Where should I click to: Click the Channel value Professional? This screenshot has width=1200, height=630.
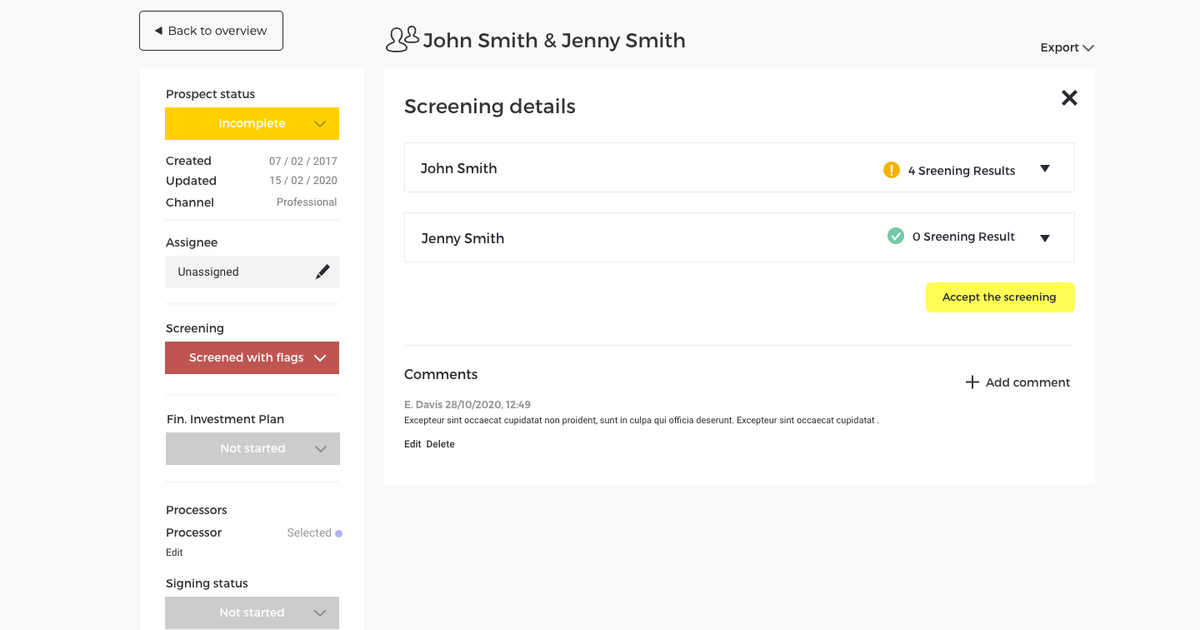pos(307,202)
